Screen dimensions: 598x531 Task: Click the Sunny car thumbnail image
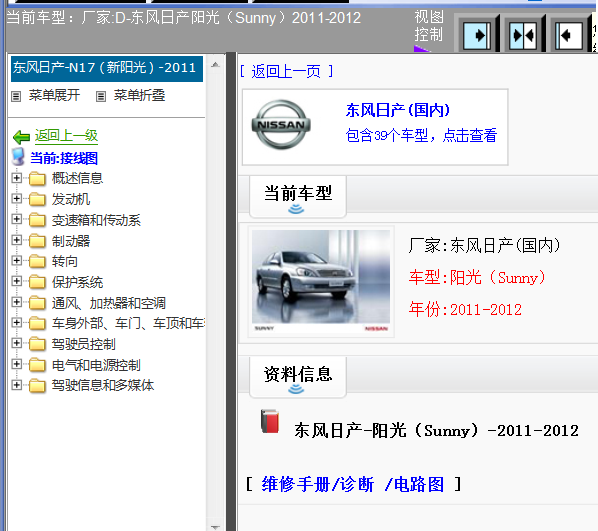coord(321,281)
